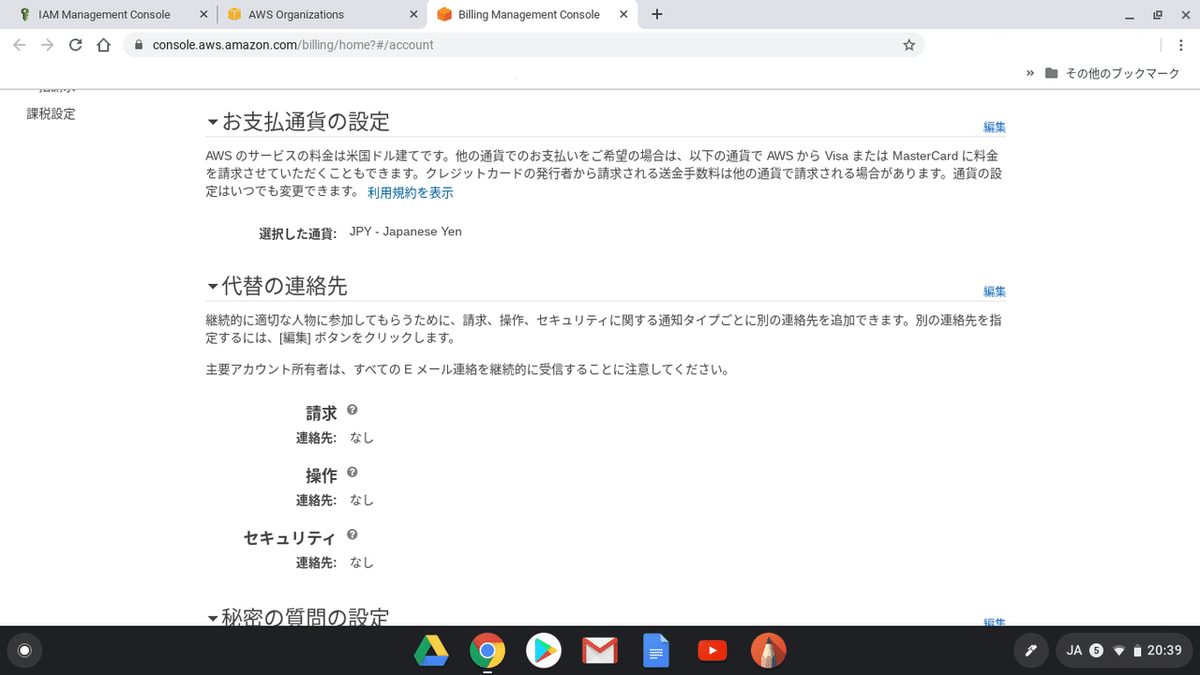Open Gmail from the shelf
Image resolution: width=1200 pixels, height=675 pixels.
600,650
